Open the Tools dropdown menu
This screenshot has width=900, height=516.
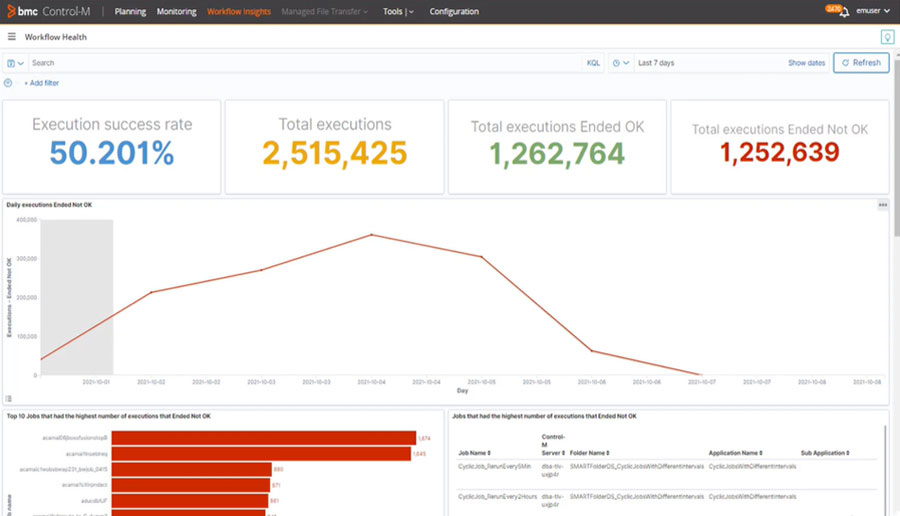coord(398,12)
